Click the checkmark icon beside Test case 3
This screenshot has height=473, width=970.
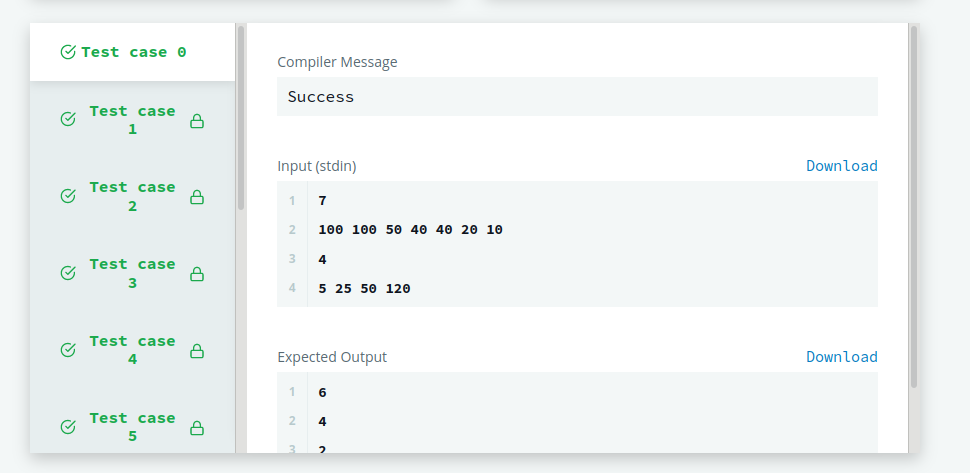68,273
